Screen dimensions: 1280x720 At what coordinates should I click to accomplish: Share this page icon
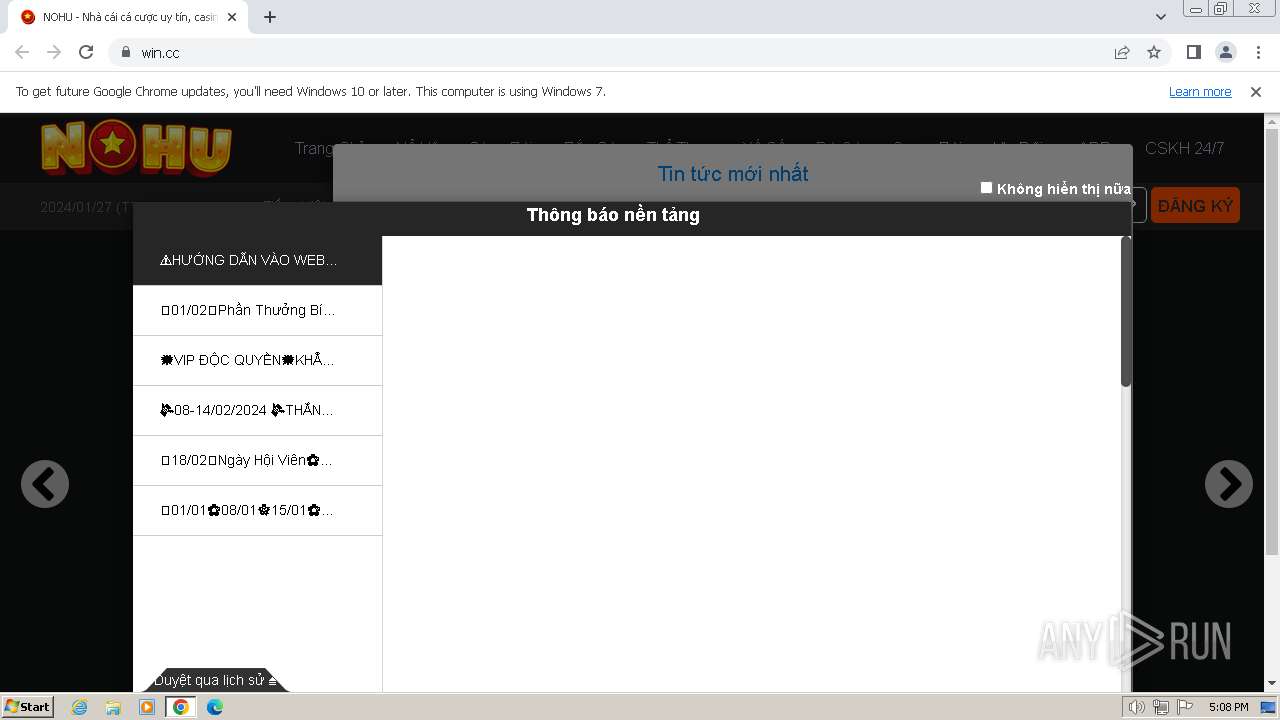click(x=1122, y=52)
